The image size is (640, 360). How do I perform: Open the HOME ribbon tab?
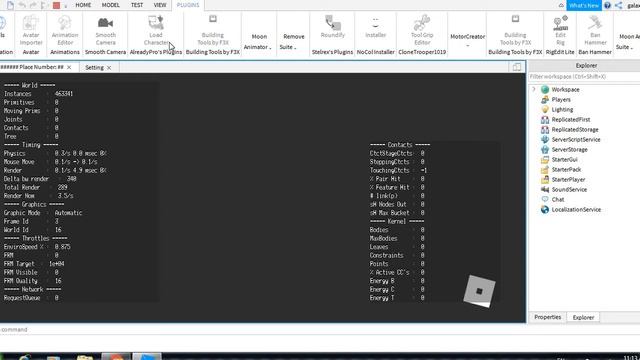click(83, 5)
